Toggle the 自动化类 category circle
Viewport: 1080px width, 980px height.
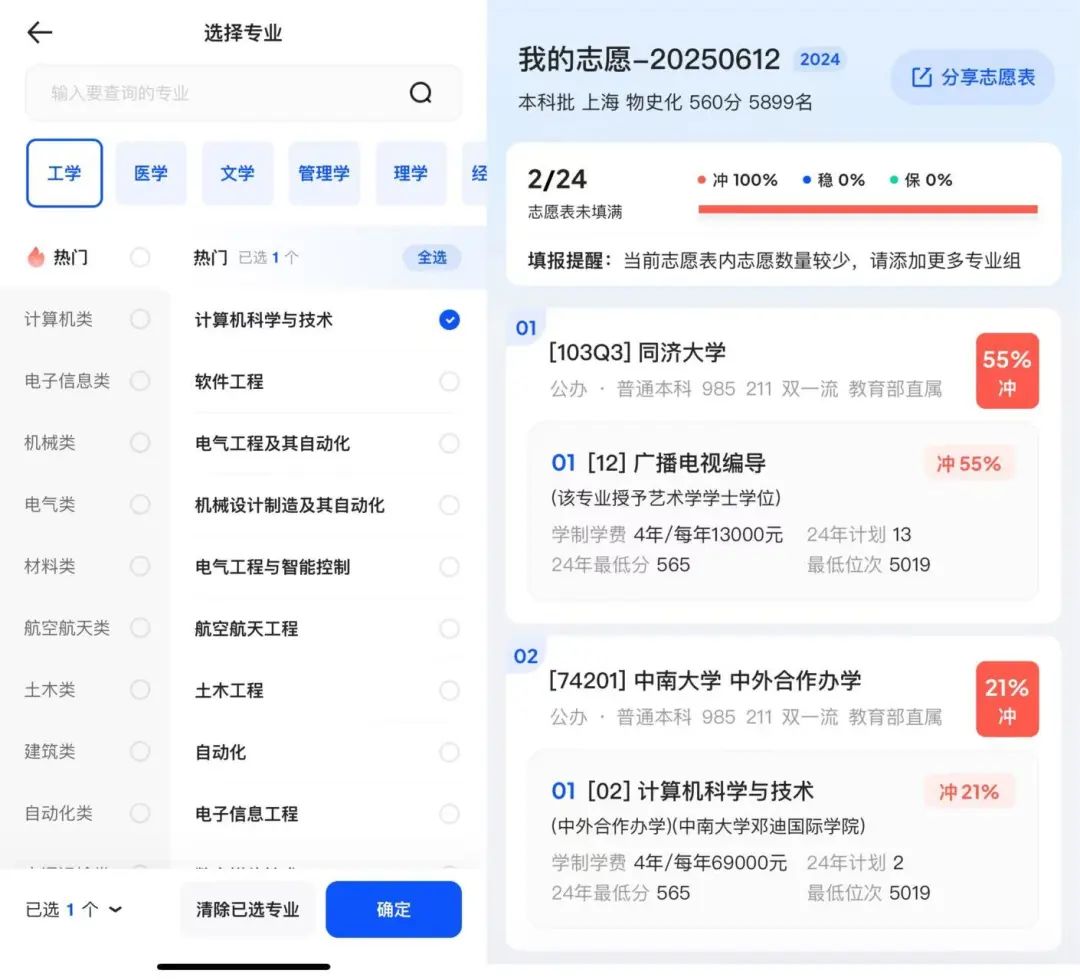(140, 813)
